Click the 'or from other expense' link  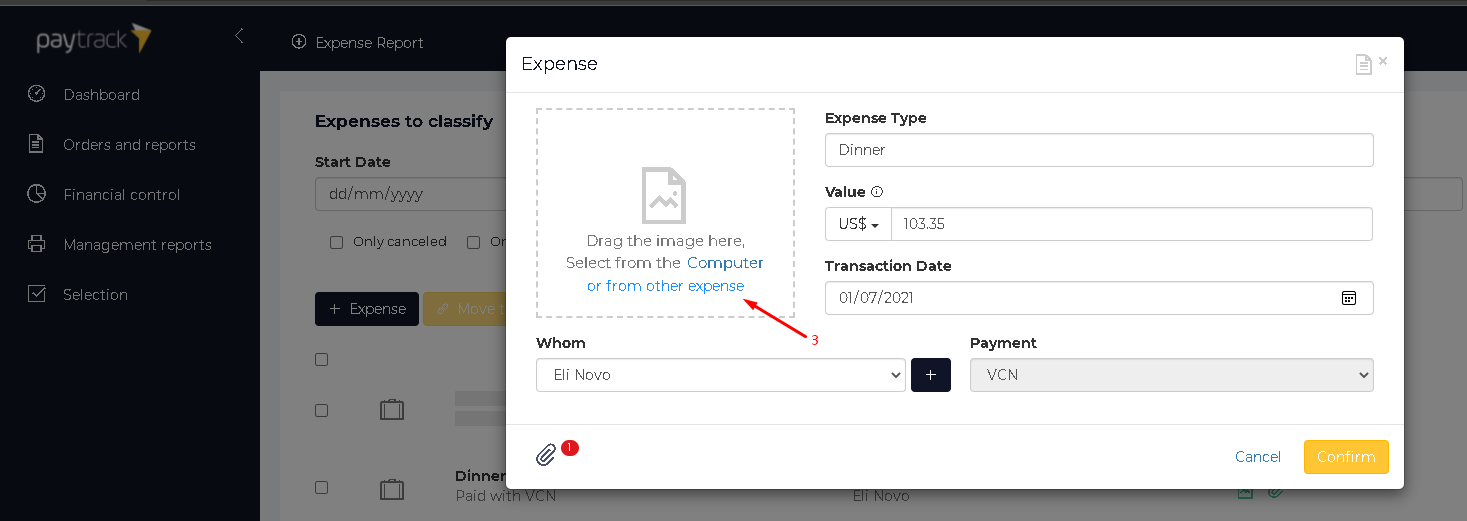click(665, 286)
